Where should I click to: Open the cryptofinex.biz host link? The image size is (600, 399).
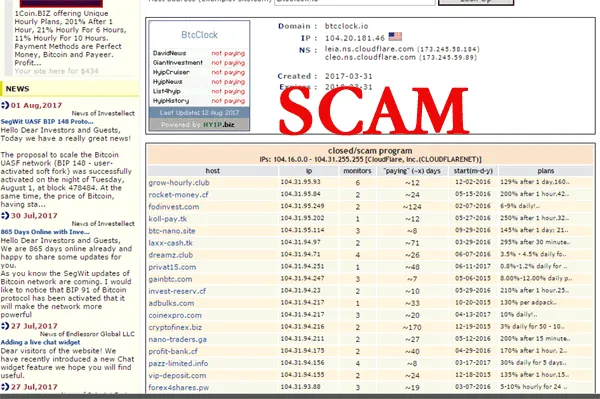tap(175, 327)
